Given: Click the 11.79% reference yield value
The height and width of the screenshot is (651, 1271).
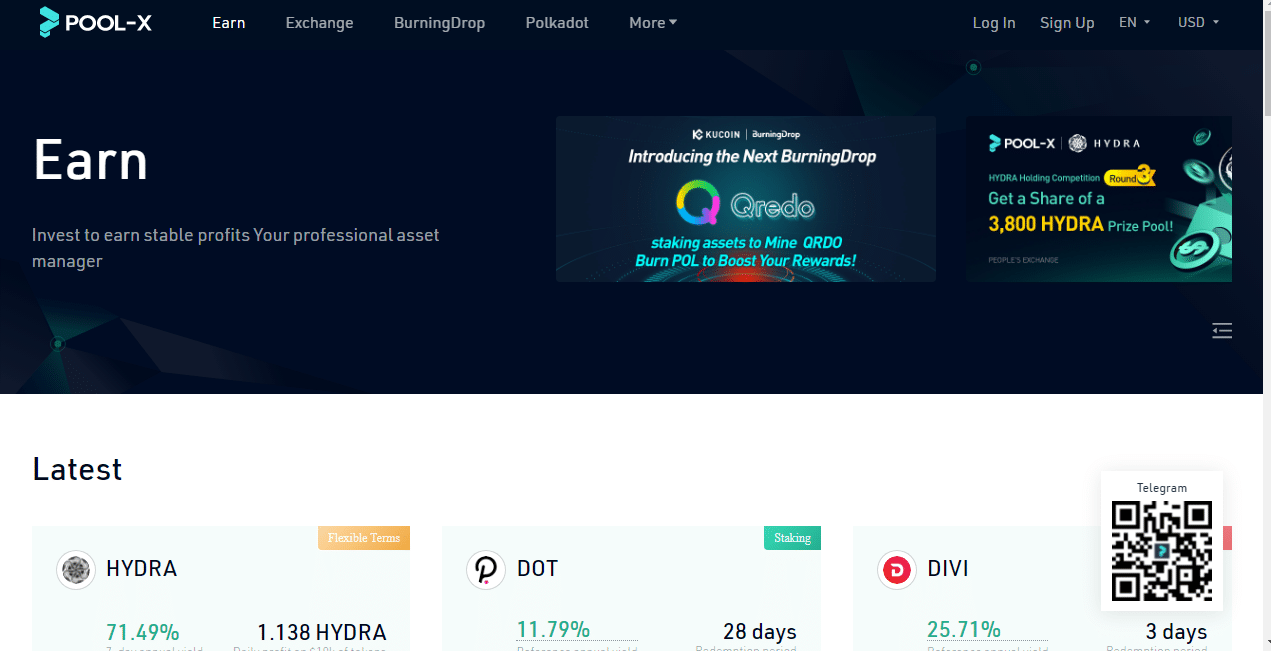Looking at the screenshot, I should pos(553,630).
